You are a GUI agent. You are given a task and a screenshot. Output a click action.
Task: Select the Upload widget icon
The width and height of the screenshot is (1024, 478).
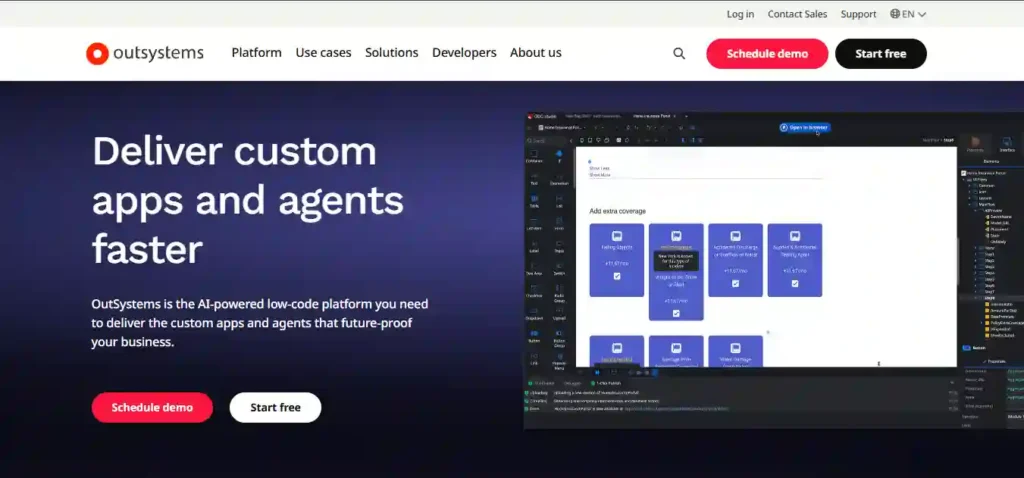point(559,310)
